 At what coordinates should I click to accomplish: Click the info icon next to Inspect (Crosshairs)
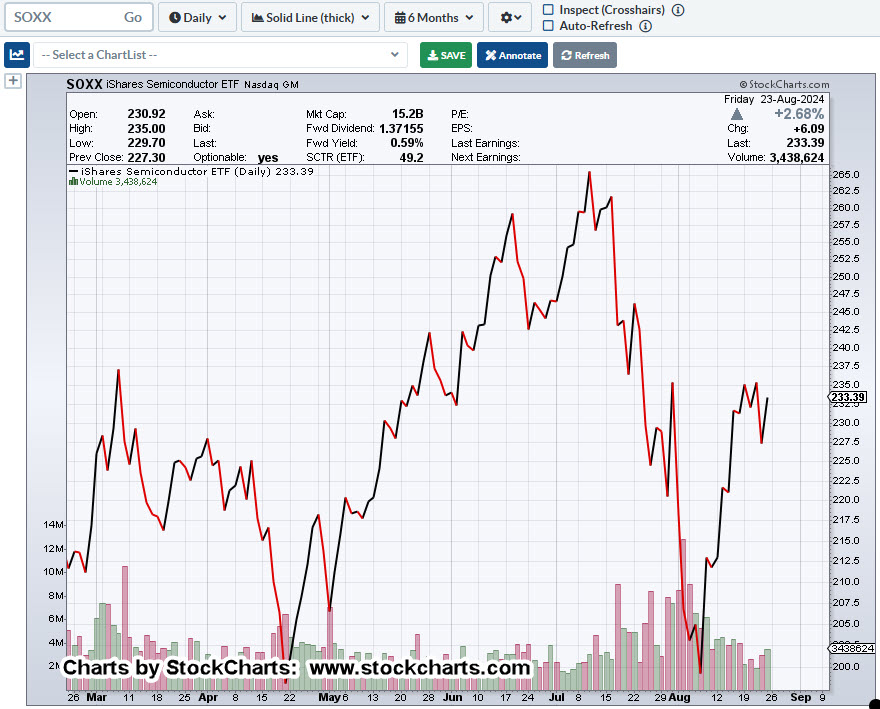678,10
